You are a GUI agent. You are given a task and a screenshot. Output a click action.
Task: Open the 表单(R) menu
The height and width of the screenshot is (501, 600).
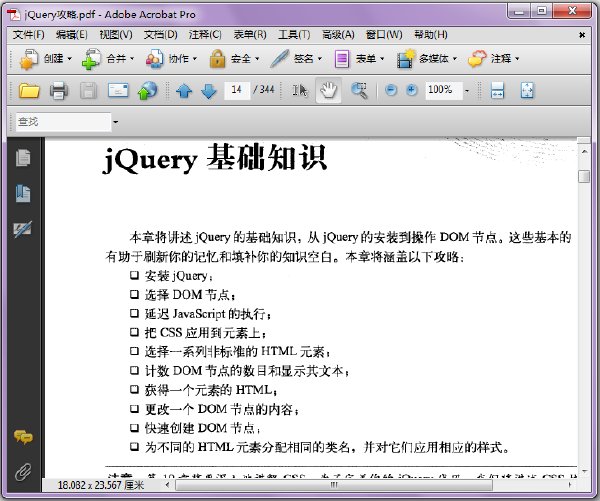[x=250, y=35]
